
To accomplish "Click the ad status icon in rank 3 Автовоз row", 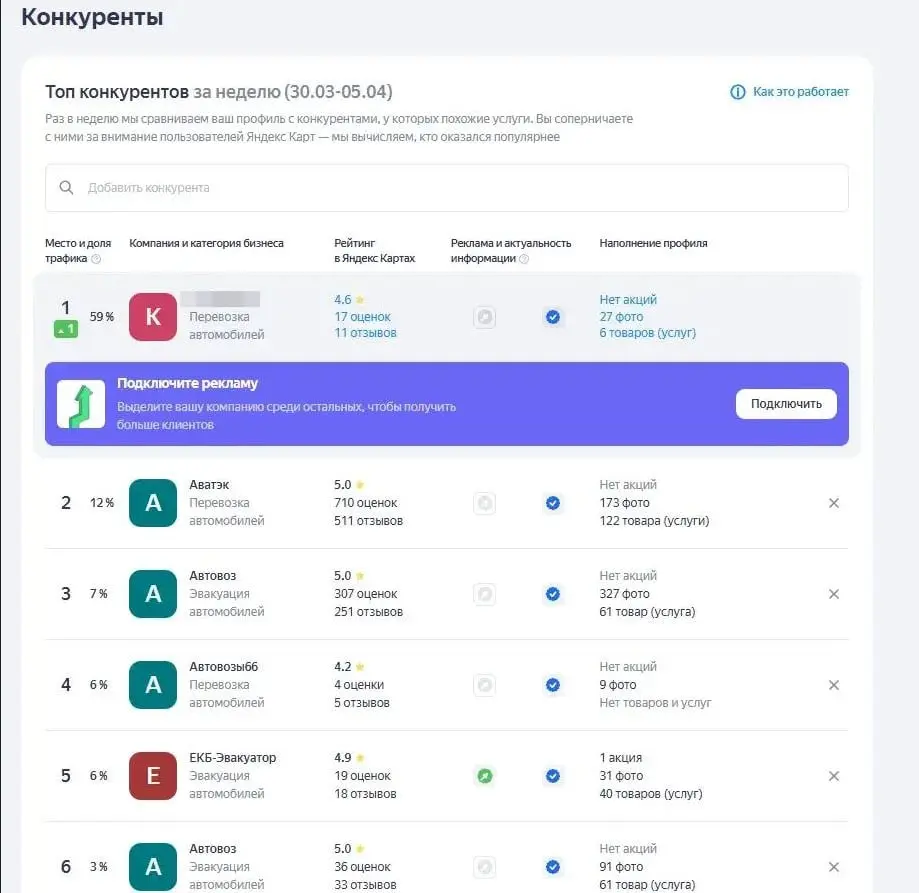I will [485, 594].
